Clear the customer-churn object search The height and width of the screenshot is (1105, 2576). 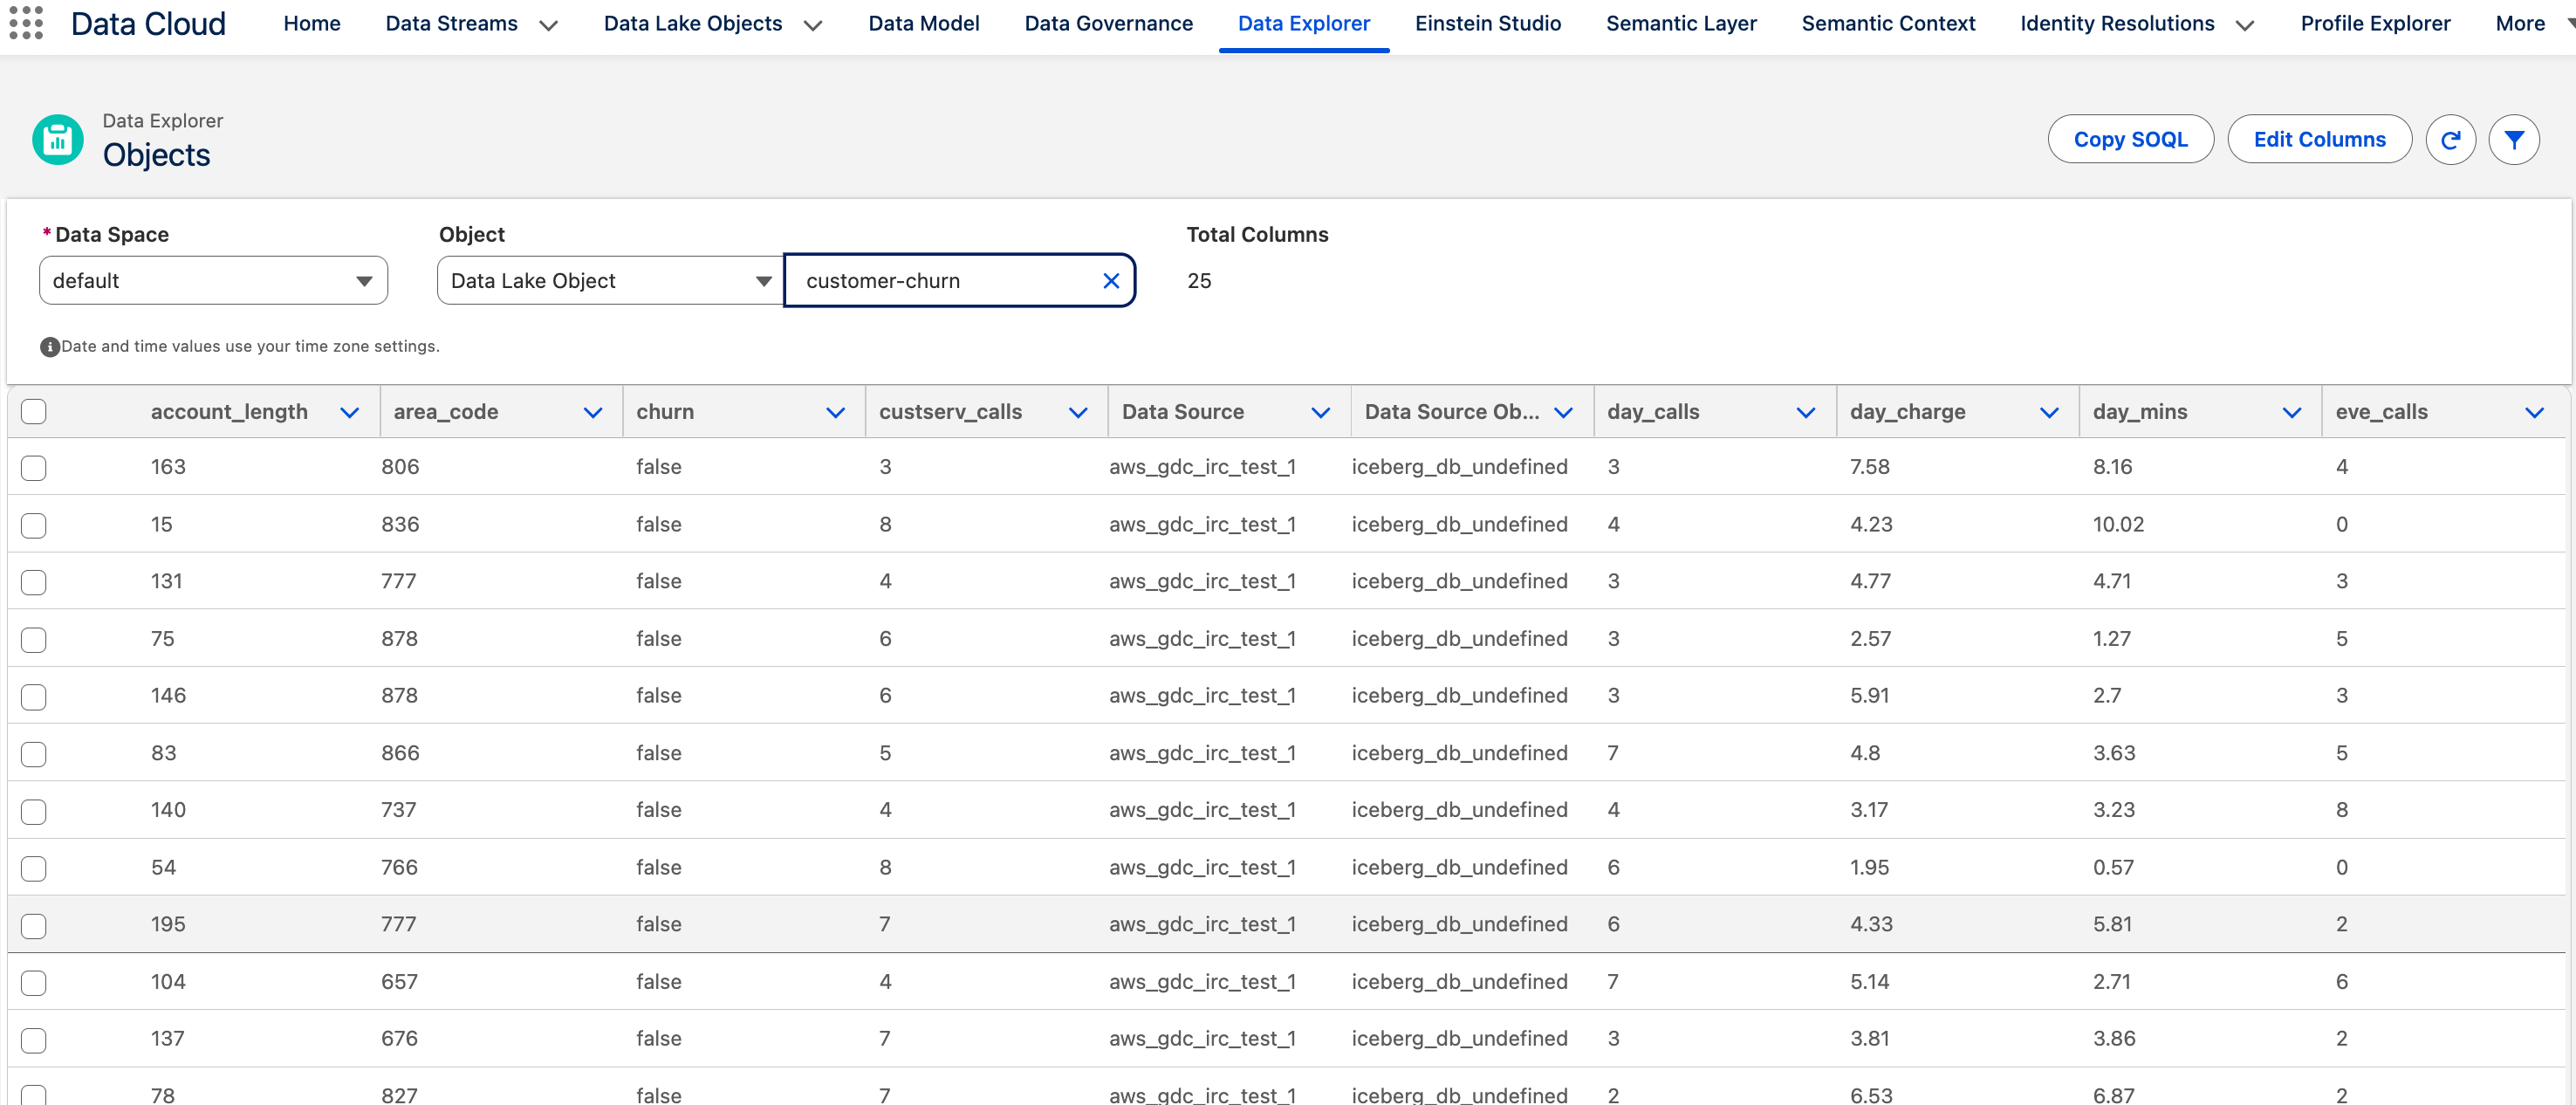pos(1110,281)
